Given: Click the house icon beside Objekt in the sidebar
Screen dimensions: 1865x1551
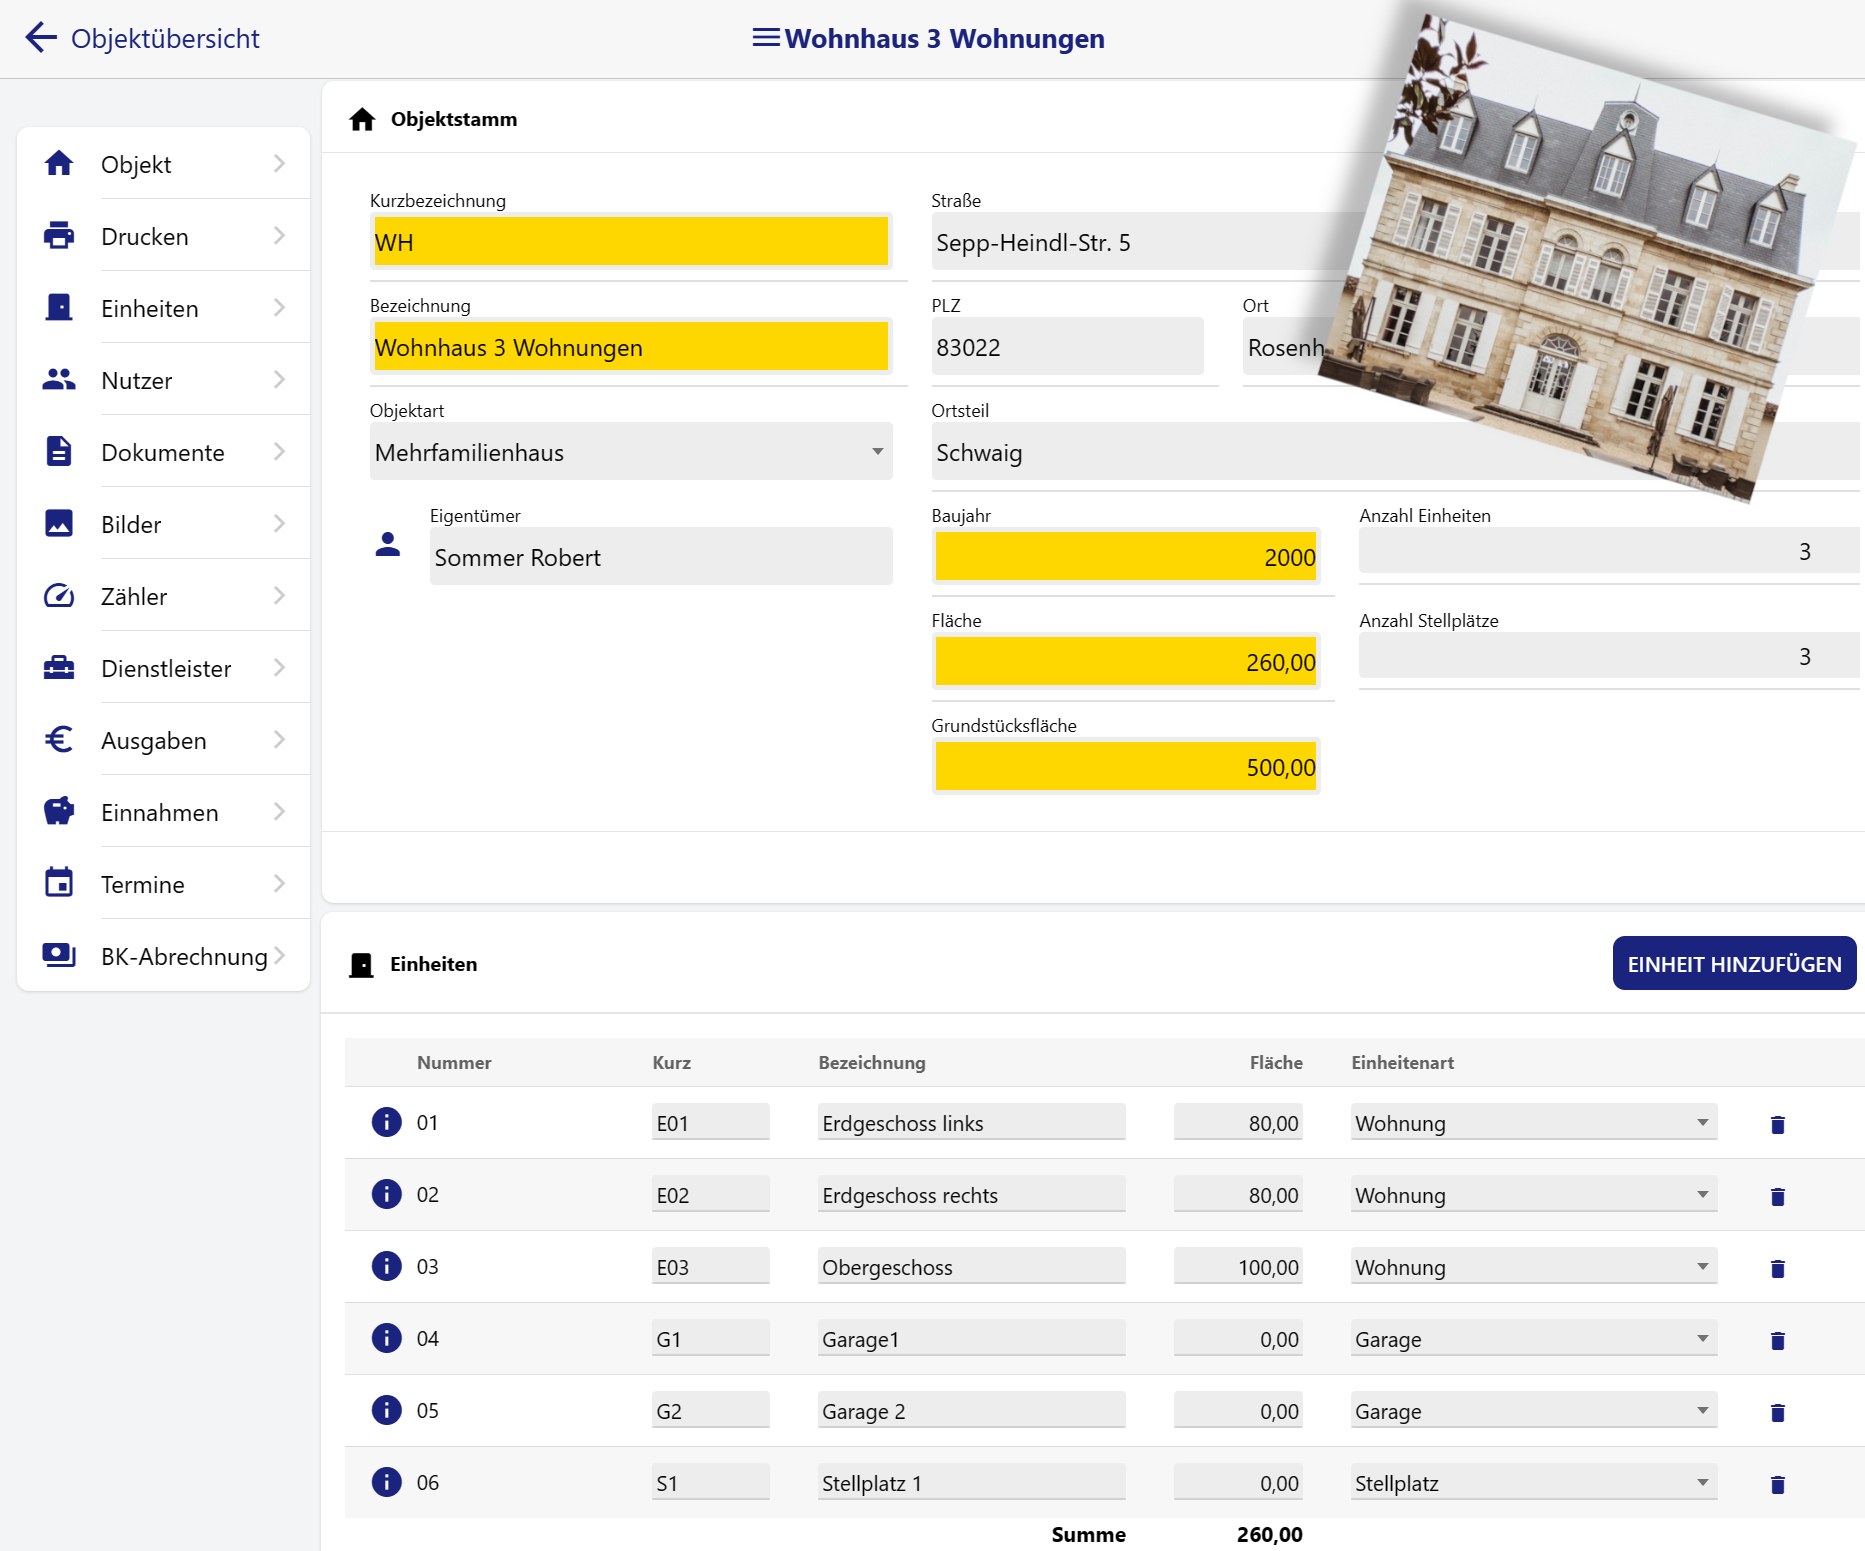Looking at the screenshot, I should (59, 163).
